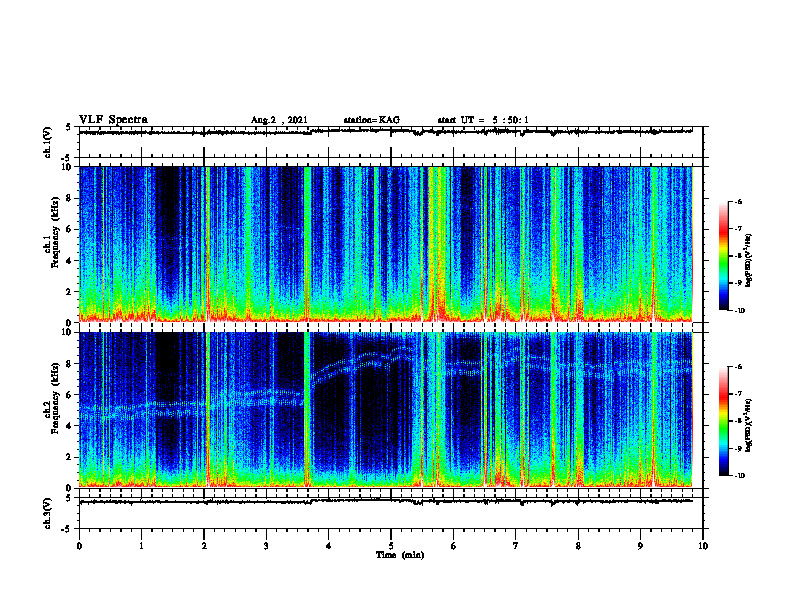
Task: Click the "-10" tick on ch.1 colorbar
Action: click(x=739, y=310)
